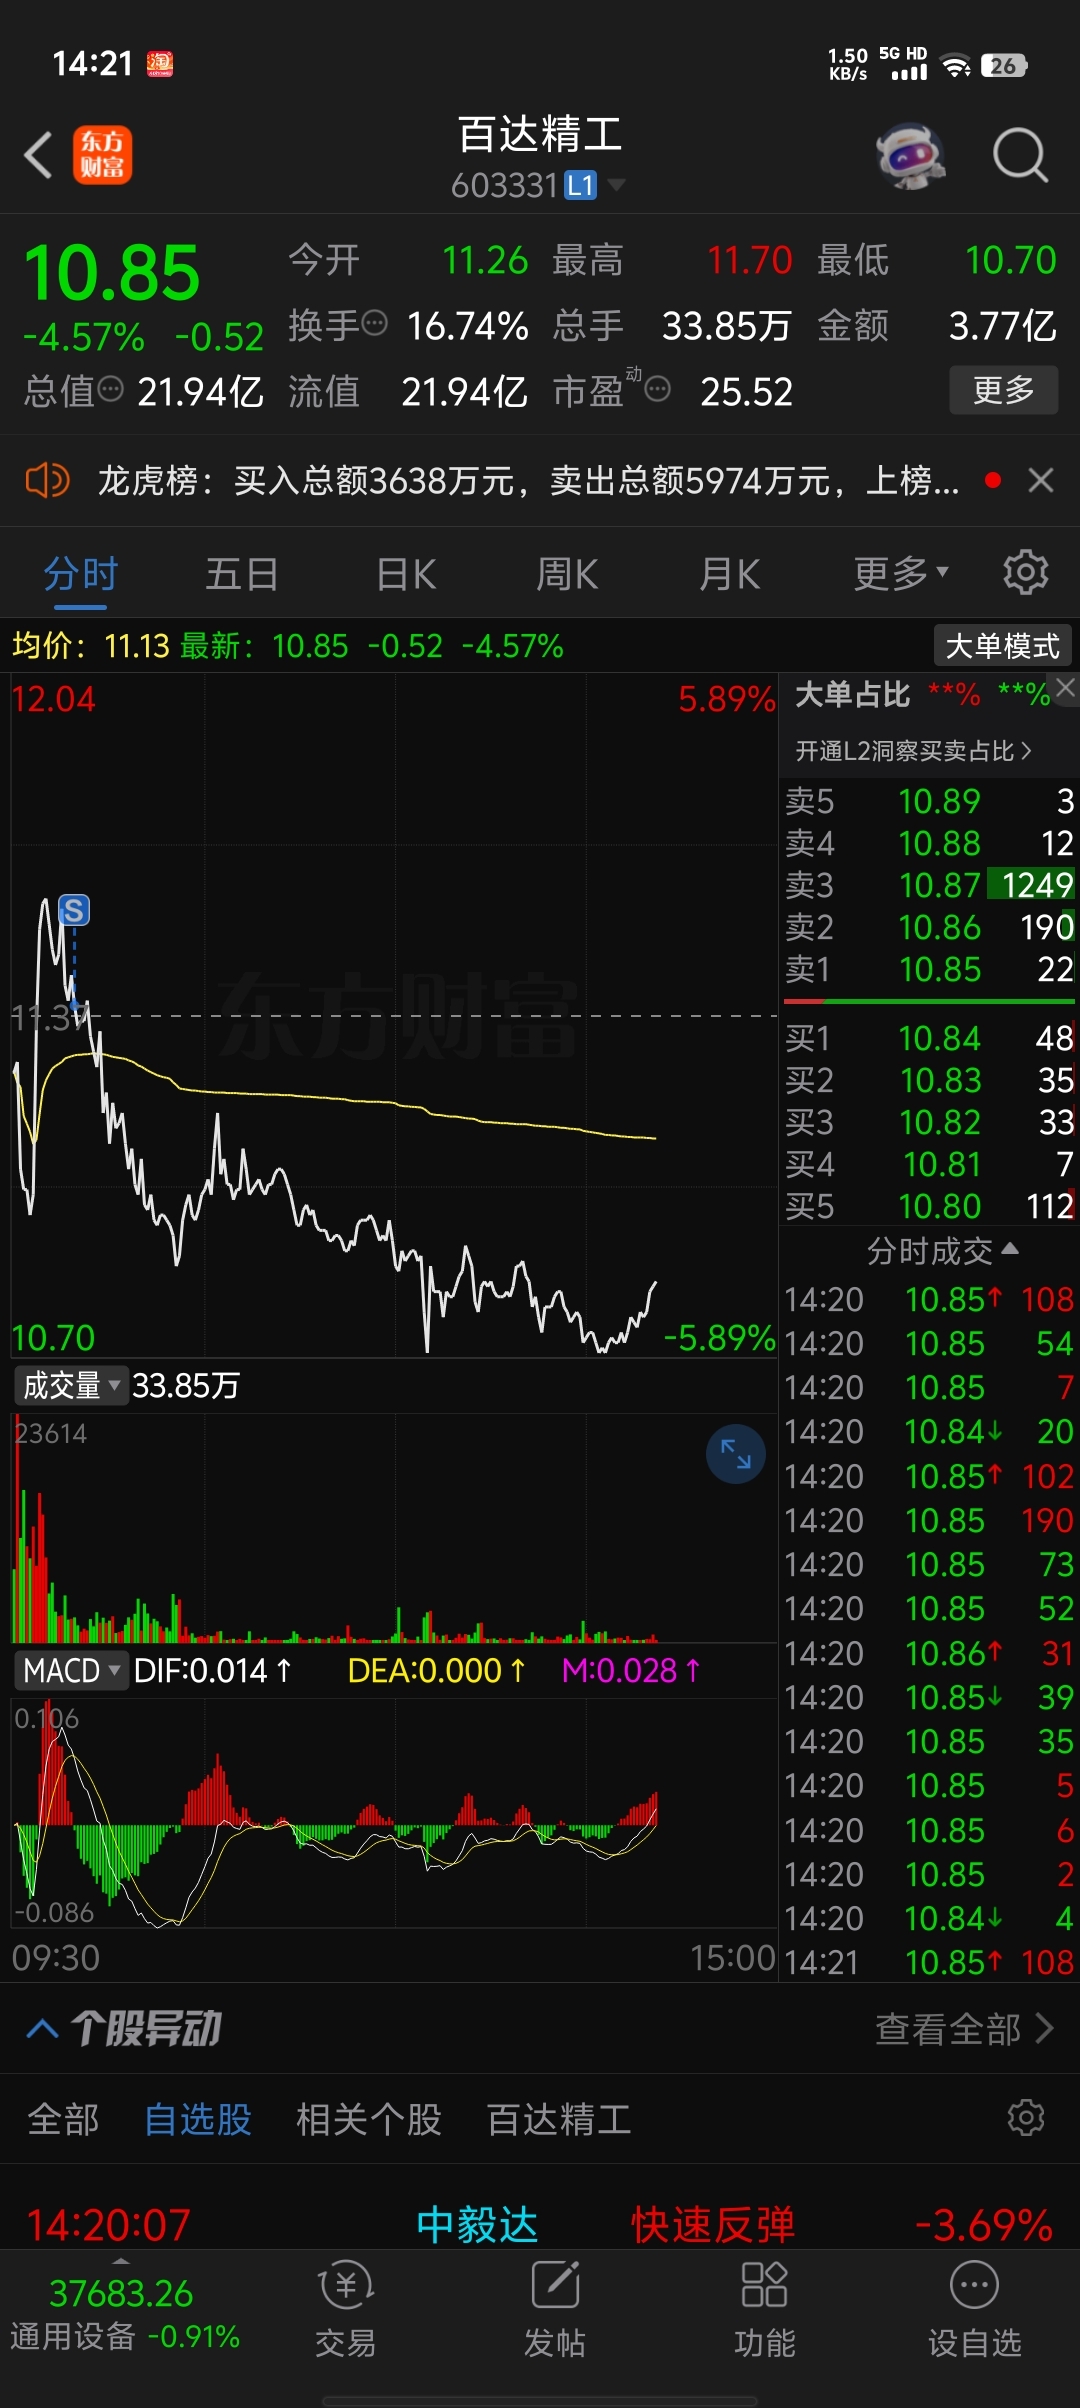The height and width of the screenshot is (2408, 1080).
Task: Tap the 大单占比 title
Action: [x=852, y=694]
